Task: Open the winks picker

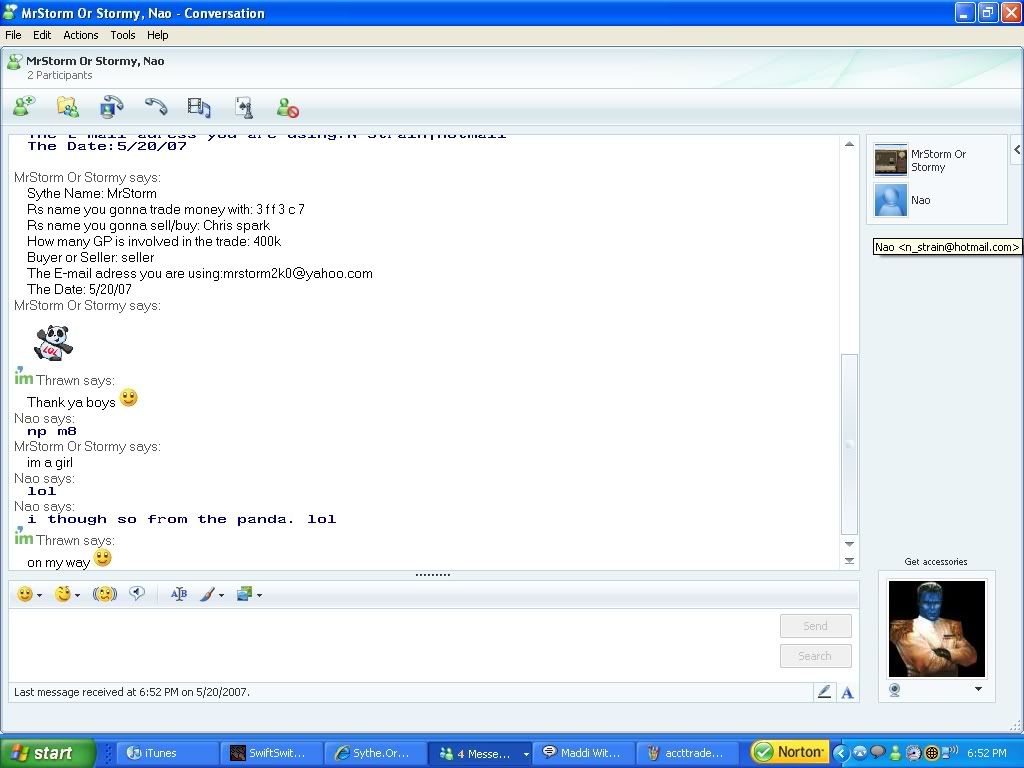Action: tap(63, 594)
